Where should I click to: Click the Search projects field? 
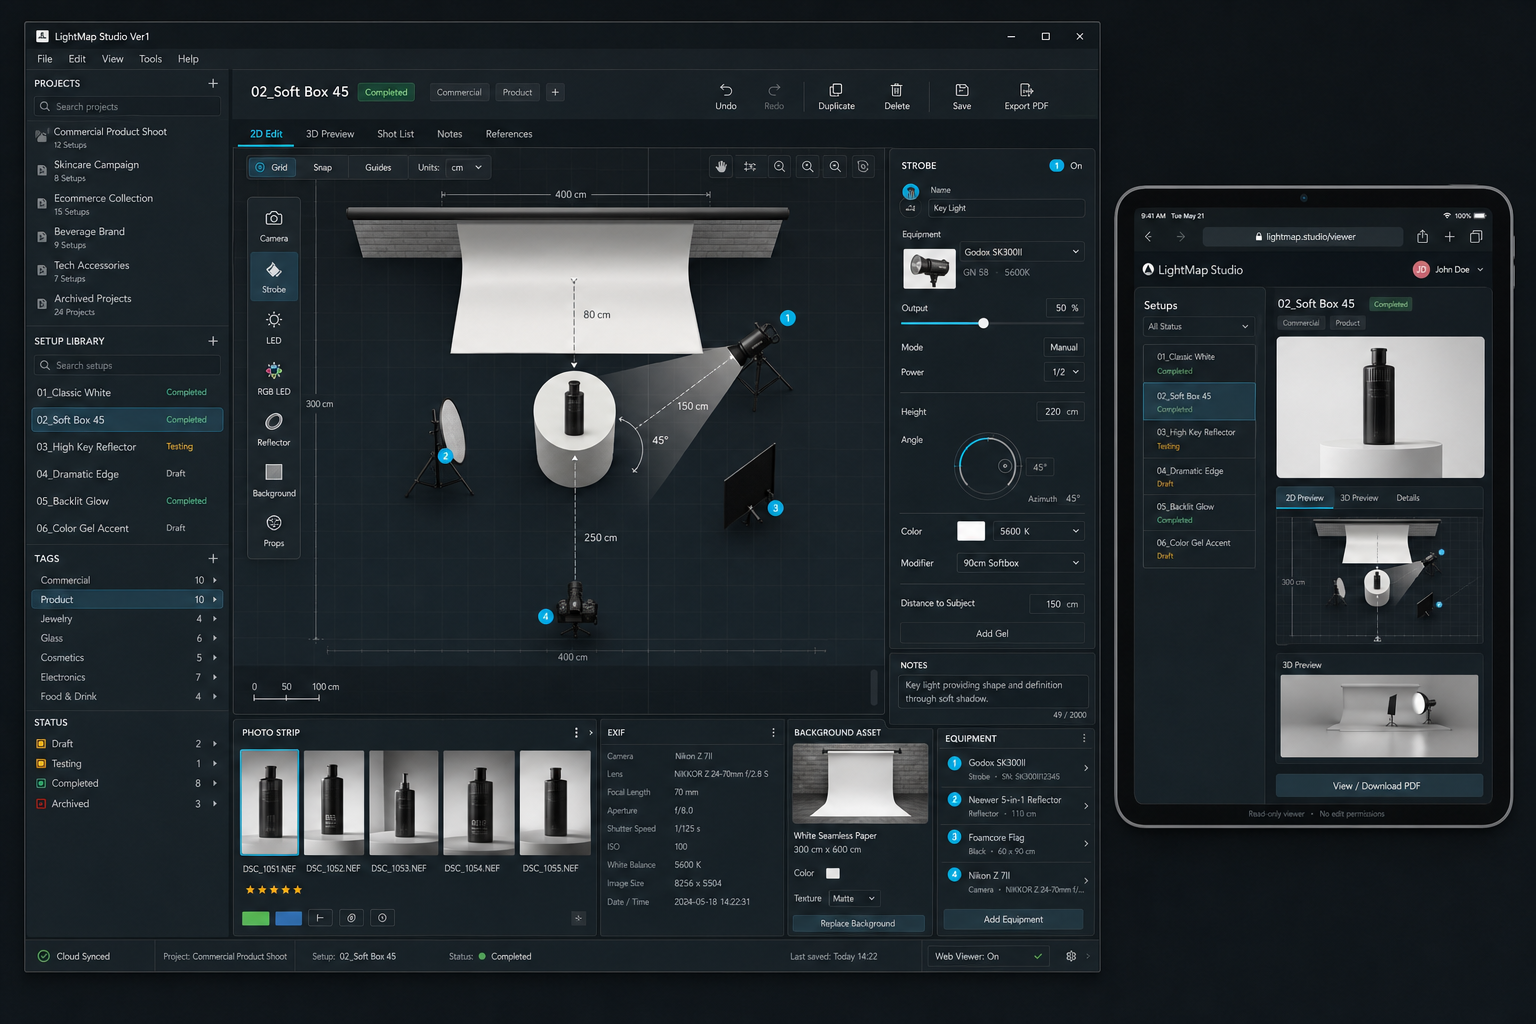127,106
